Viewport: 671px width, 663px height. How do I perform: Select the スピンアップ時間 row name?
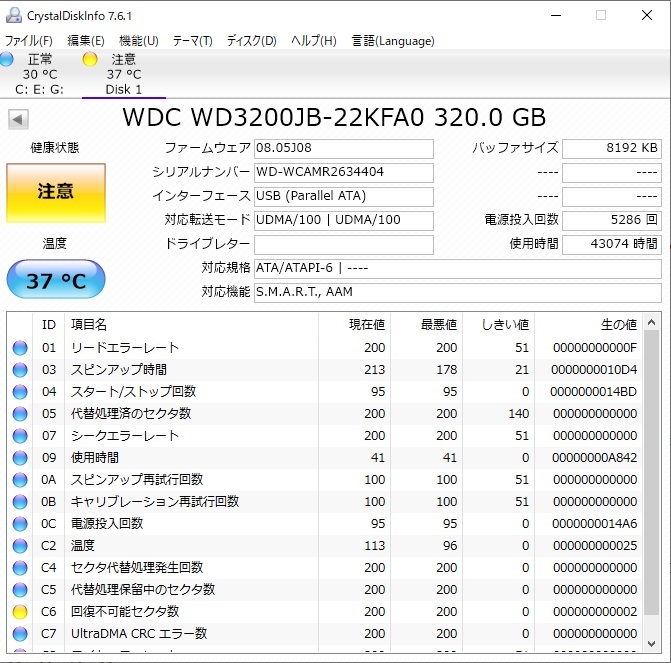[x=119, y=370]
